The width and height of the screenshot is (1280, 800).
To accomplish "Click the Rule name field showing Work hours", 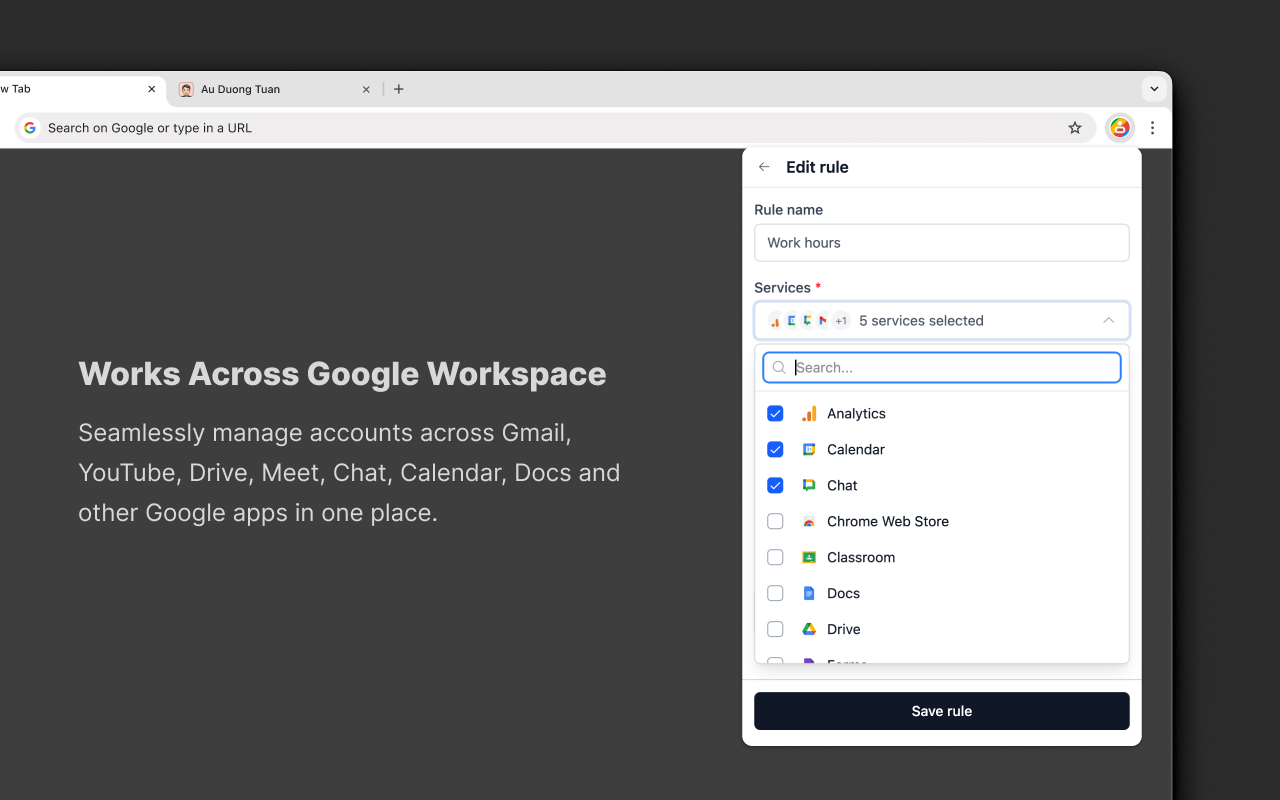I will [941, 242].
